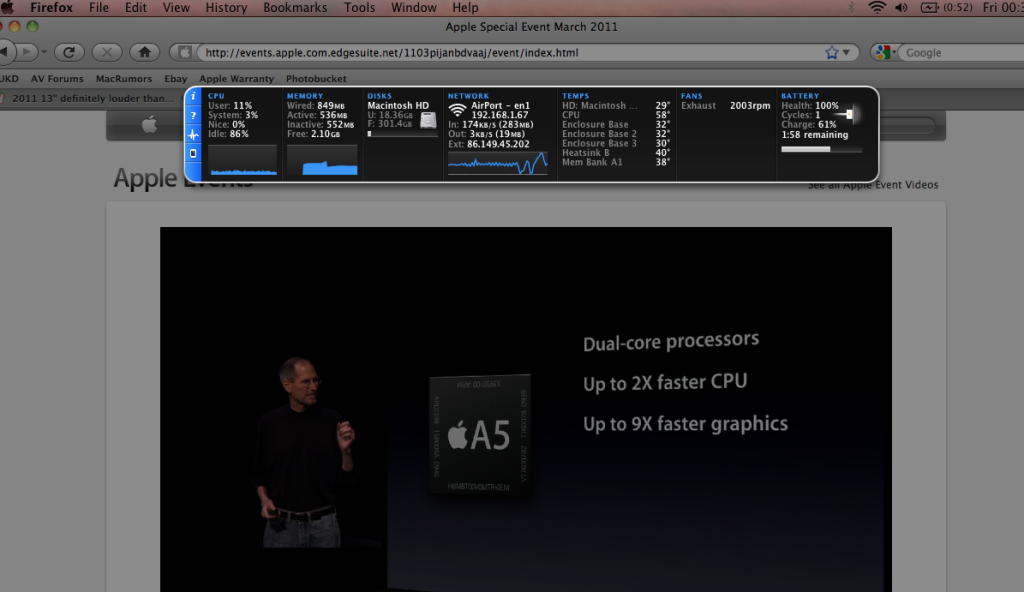Click into the URL address field
The height and width of the screenshot is (592, 1024).
[x=509, y=52]
